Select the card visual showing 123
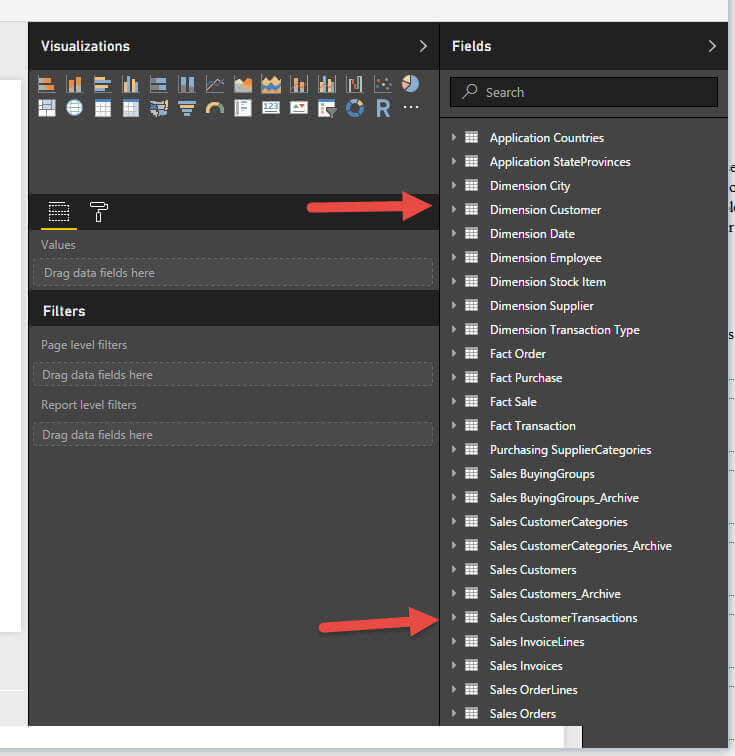735x756 pixels. (x=271, y=107)
